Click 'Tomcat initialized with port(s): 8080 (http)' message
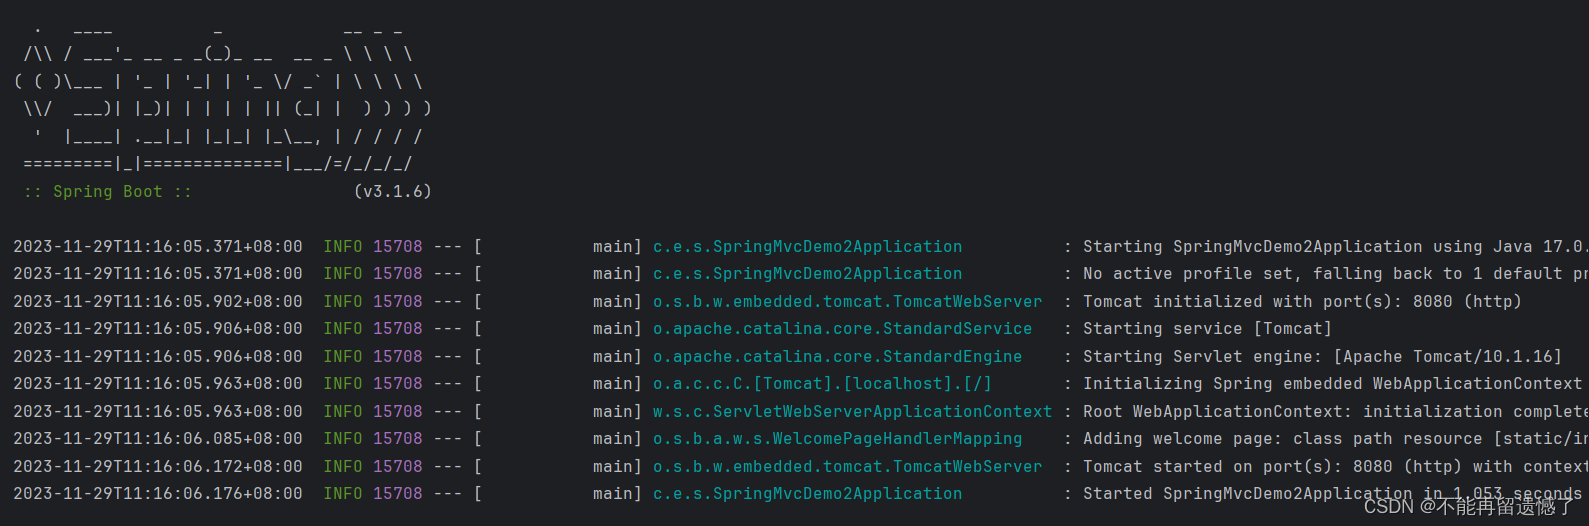 pos(1302,302)
